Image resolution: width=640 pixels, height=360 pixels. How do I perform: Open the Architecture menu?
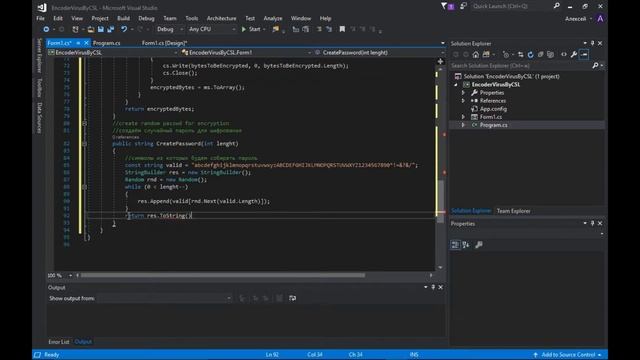click(221, 18)
